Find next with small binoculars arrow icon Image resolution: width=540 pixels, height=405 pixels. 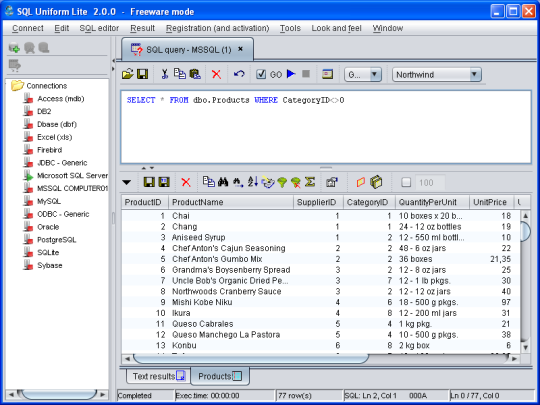click(238, 182)
